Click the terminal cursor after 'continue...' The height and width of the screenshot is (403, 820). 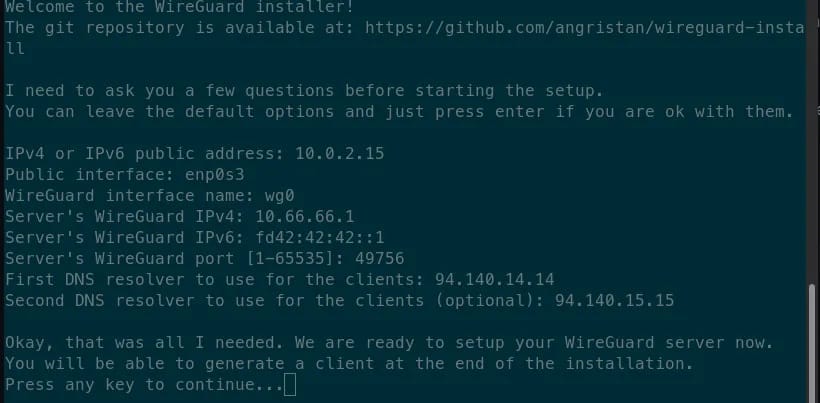[290, 385]
